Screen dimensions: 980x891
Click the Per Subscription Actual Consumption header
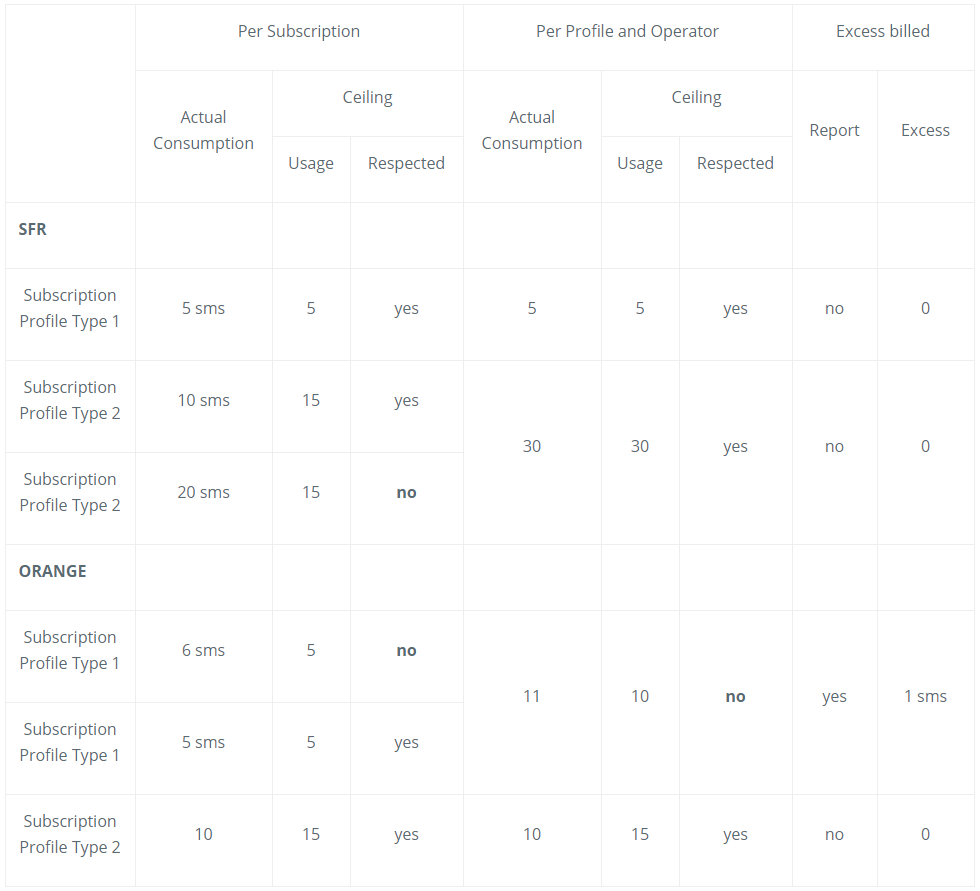(x=203, y=130)
